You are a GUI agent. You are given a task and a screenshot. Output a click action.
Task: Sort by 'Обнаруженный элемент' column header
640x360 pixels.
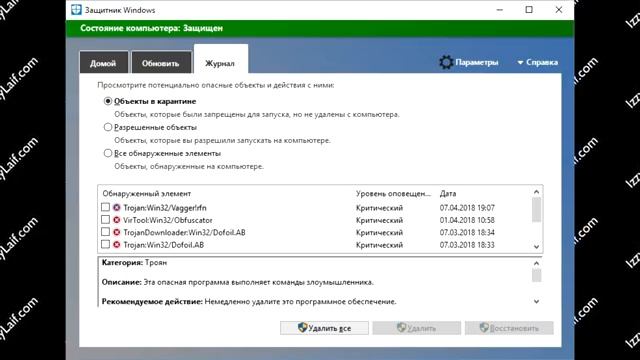point(147,194)
